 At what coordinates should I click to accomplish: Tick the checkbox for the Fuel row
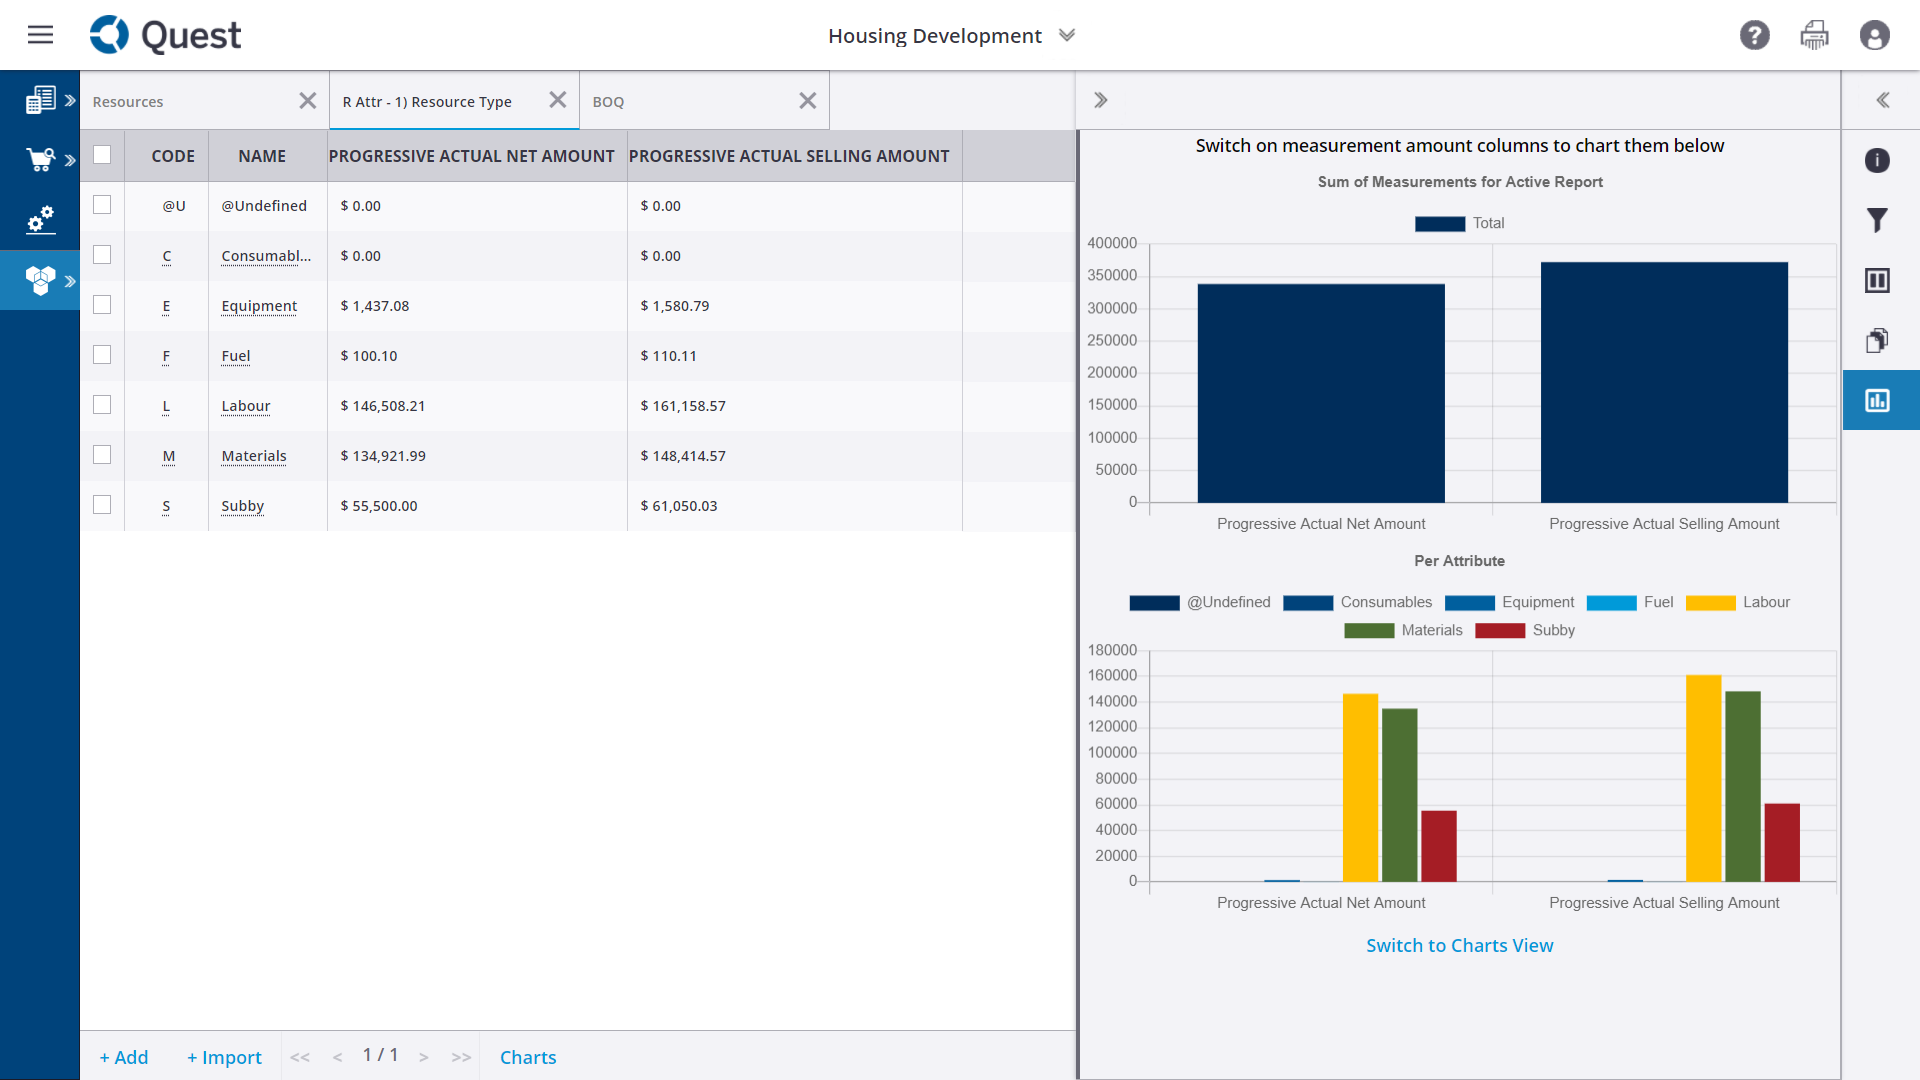point(102,355)
